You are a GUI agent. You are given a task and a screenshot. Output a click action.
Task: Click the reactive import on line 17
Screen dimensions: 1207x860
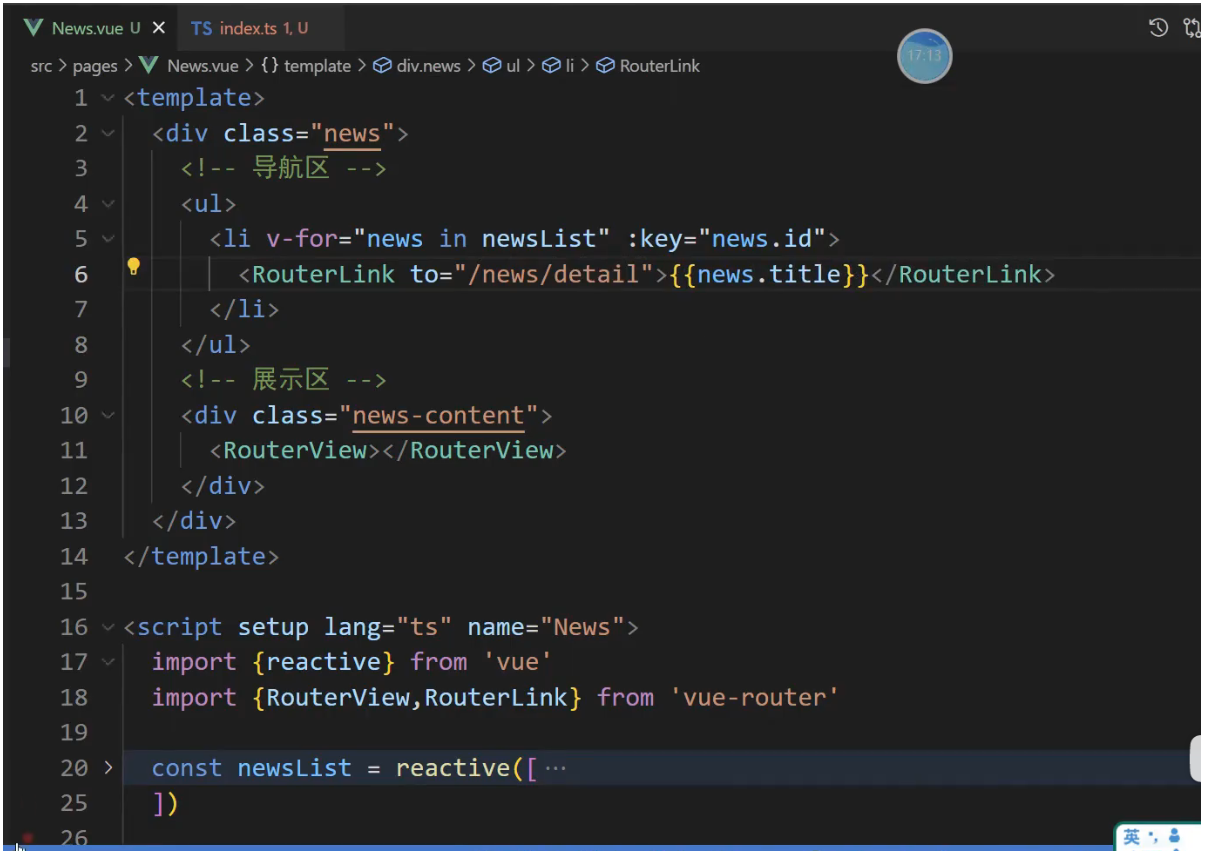[324, 662]
